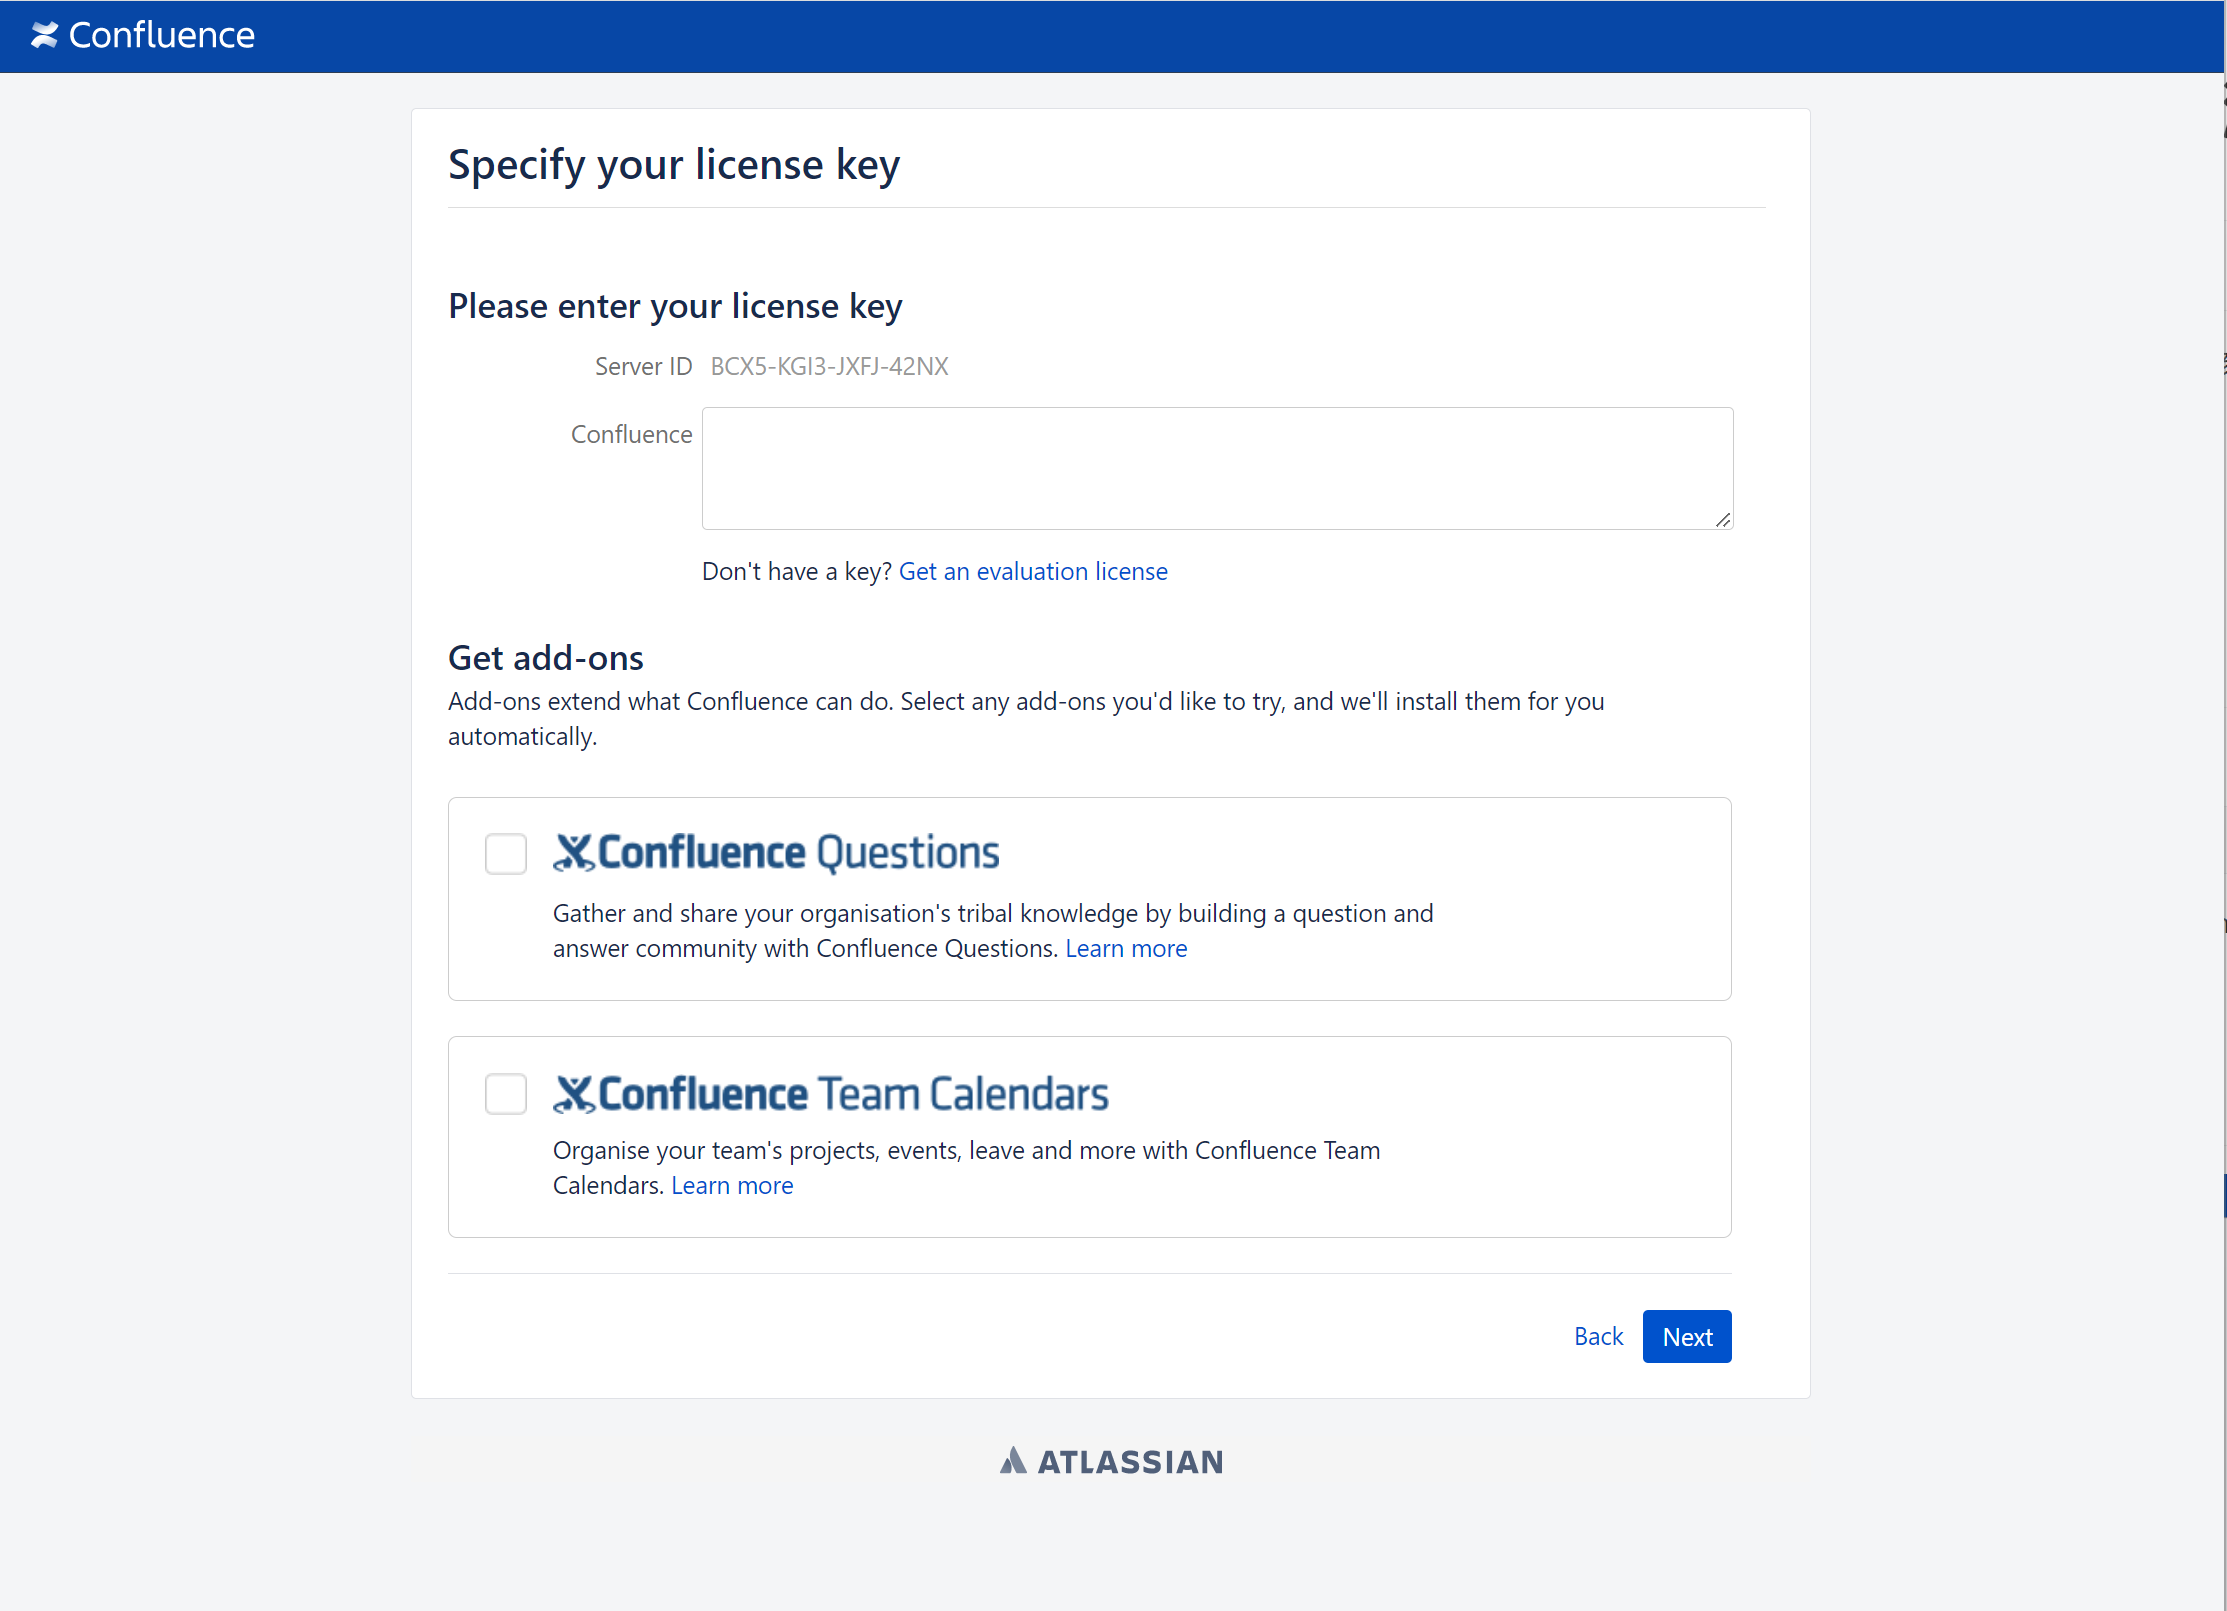Click the Server ID value BCX5-KGI3-JXFJ-42NX
Screen dimensions: 2227x1611
[829, 366]
